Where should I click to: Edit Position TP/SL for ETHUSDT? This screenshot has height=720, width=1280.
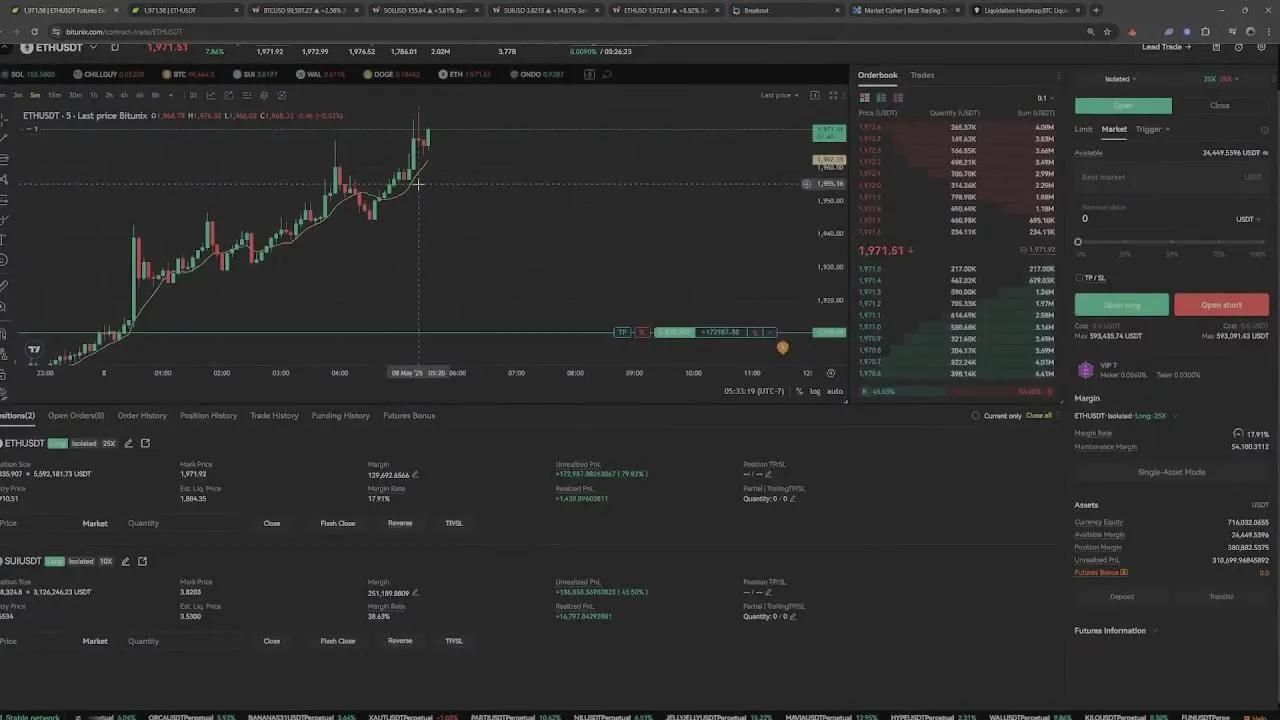pyautogui.click(x=769, y=474)
